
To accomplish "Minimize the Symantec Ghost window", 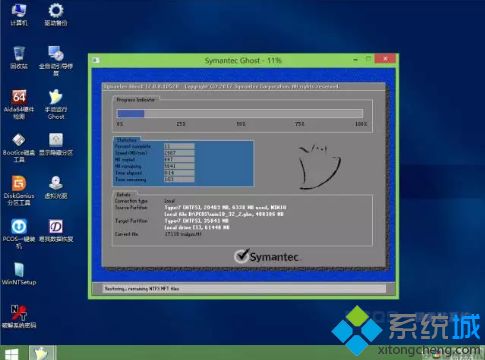I will pyautogui.click(x=356, y=60).
